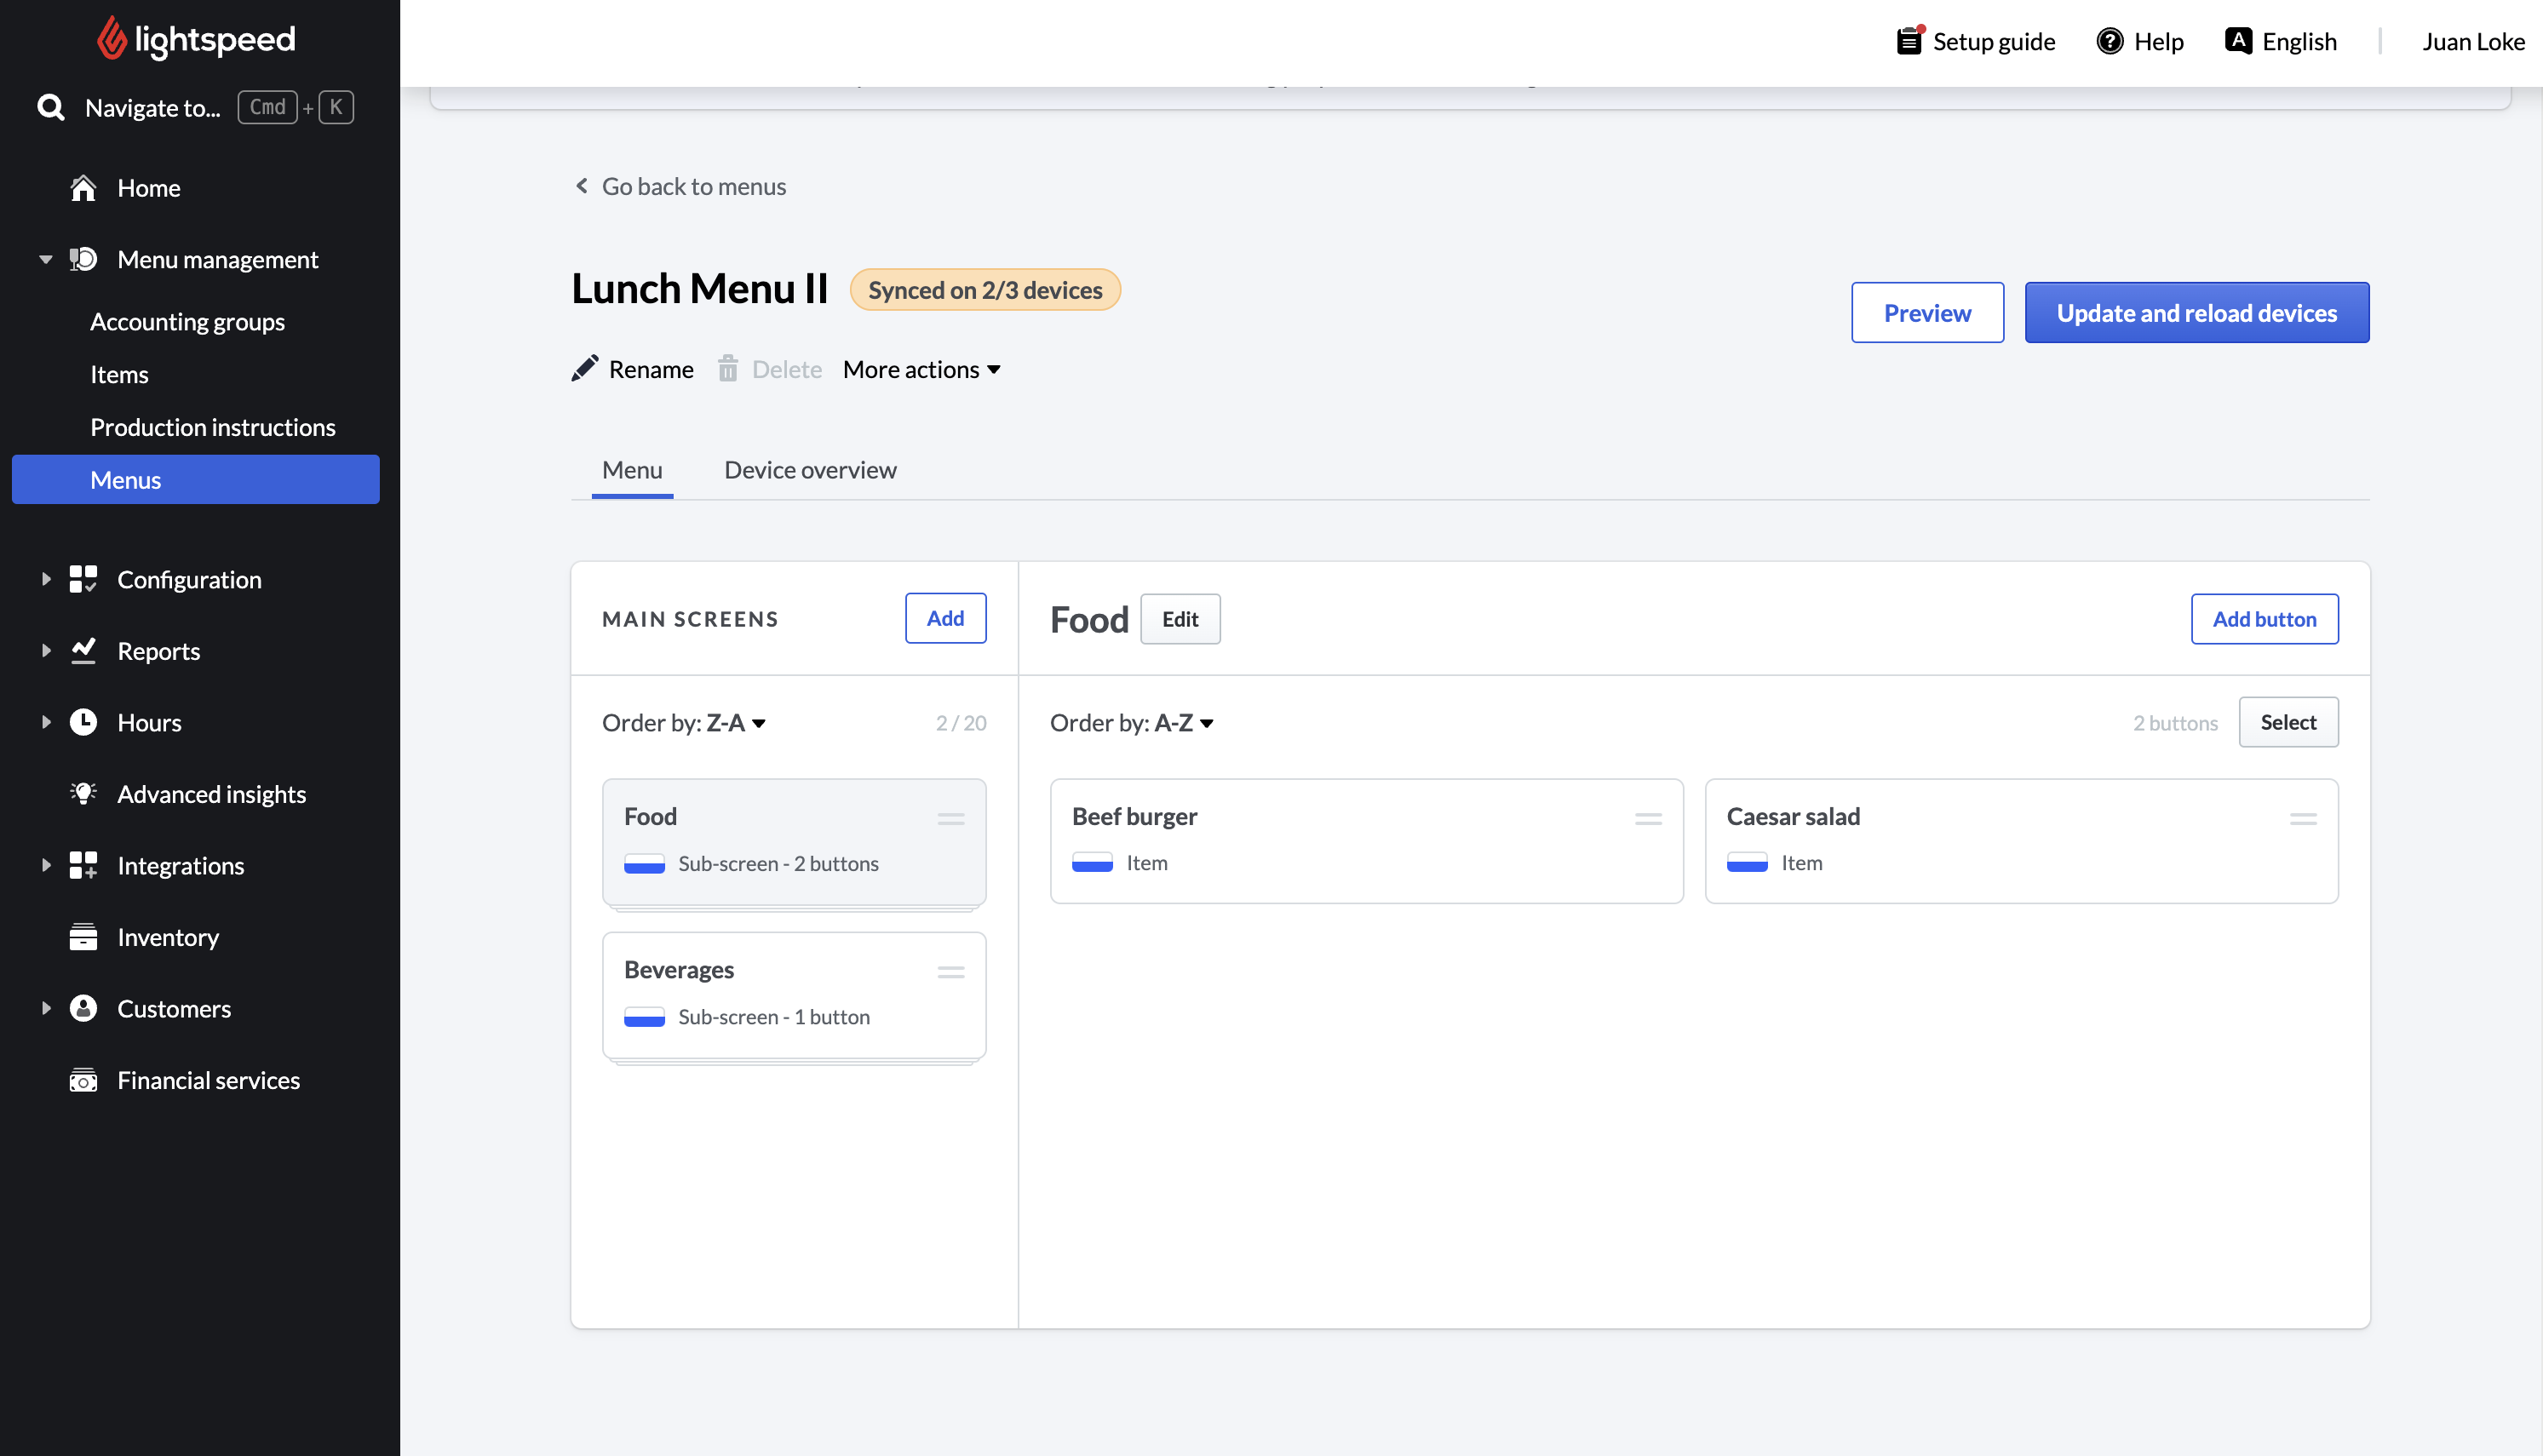Image resolution: width=2543 pixels, height=1456 pixels.
Task: Collapse the Menu management section arrow
Action: [45, 259]
